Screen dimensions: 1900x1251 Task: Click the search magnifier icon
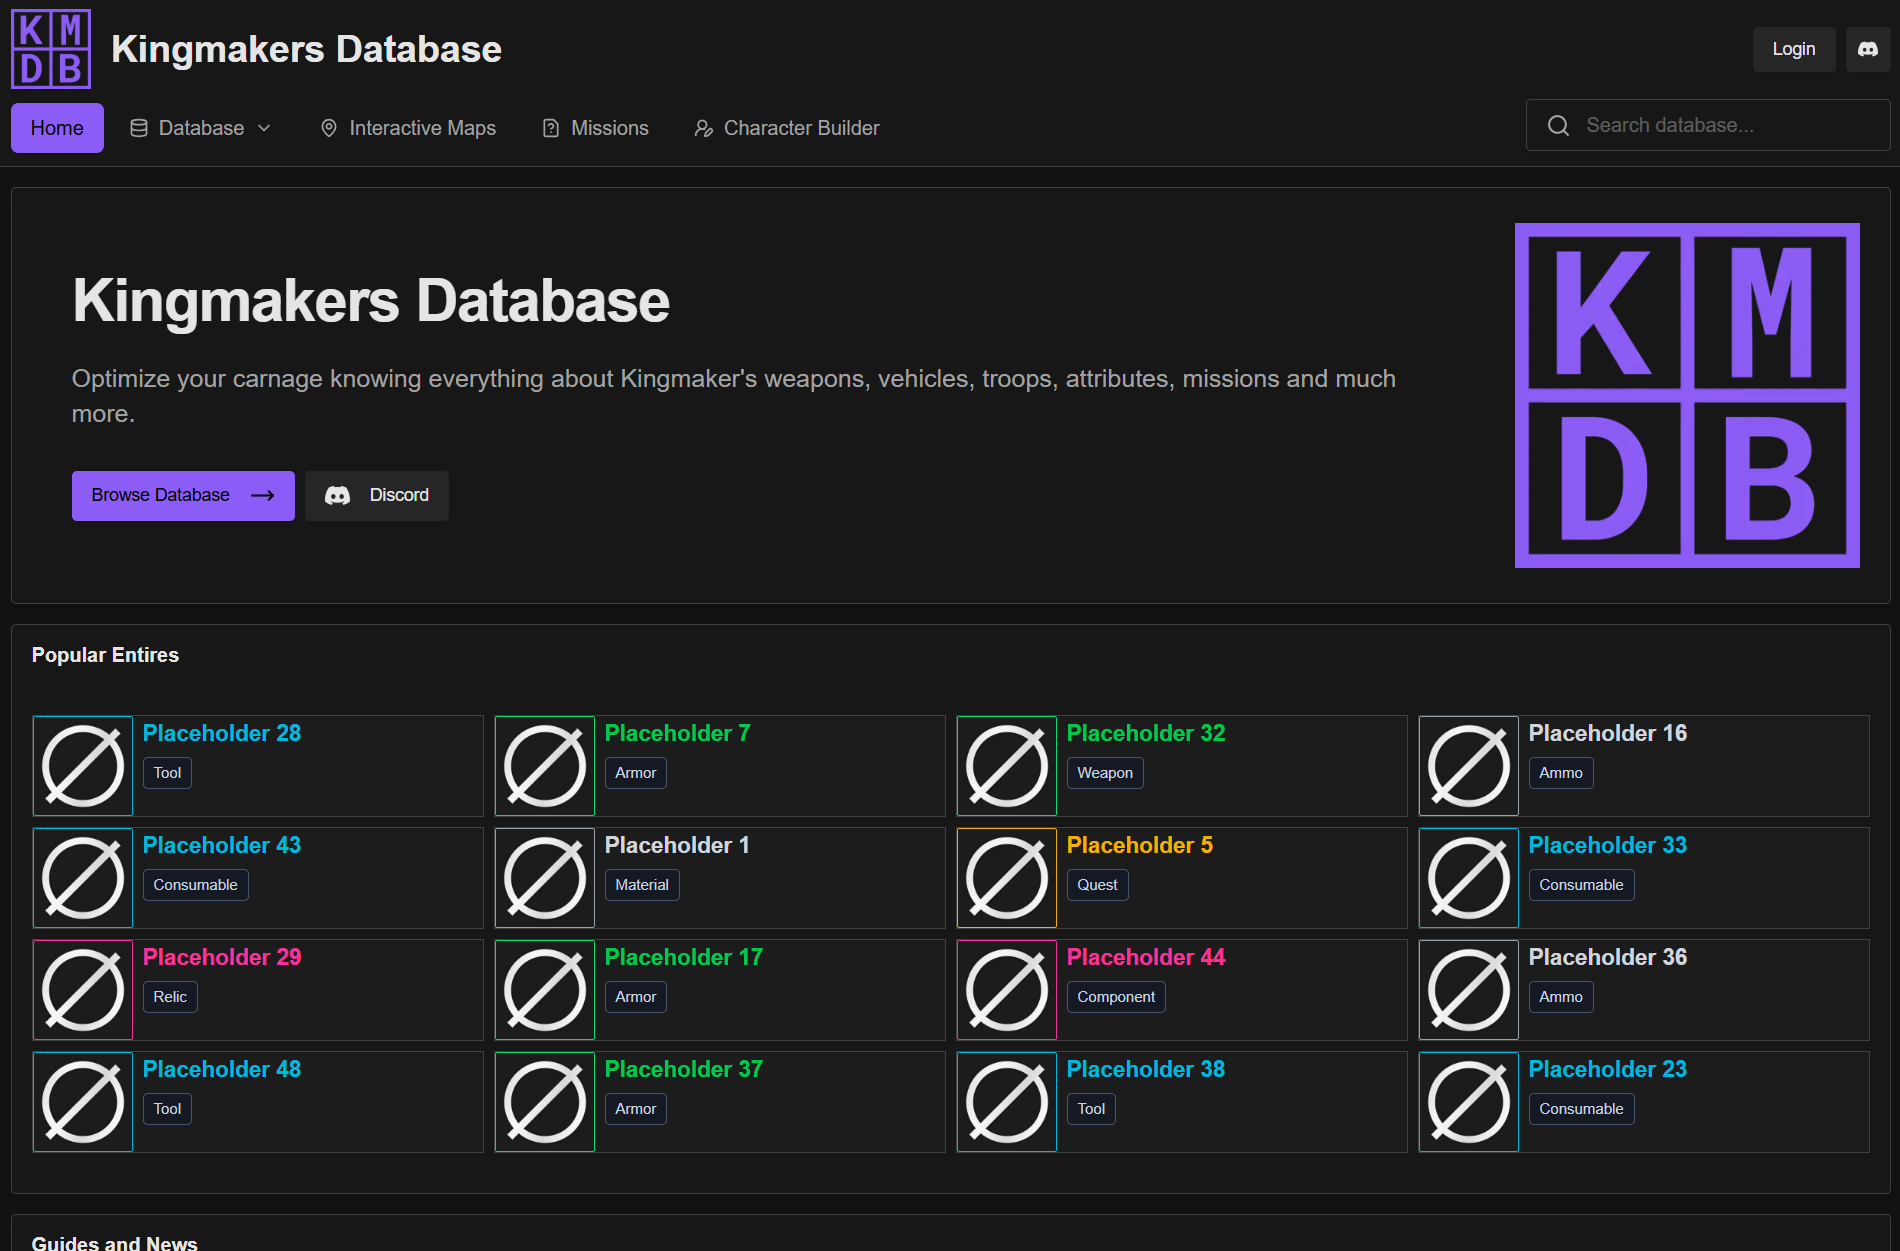[x=1558, y=126]
